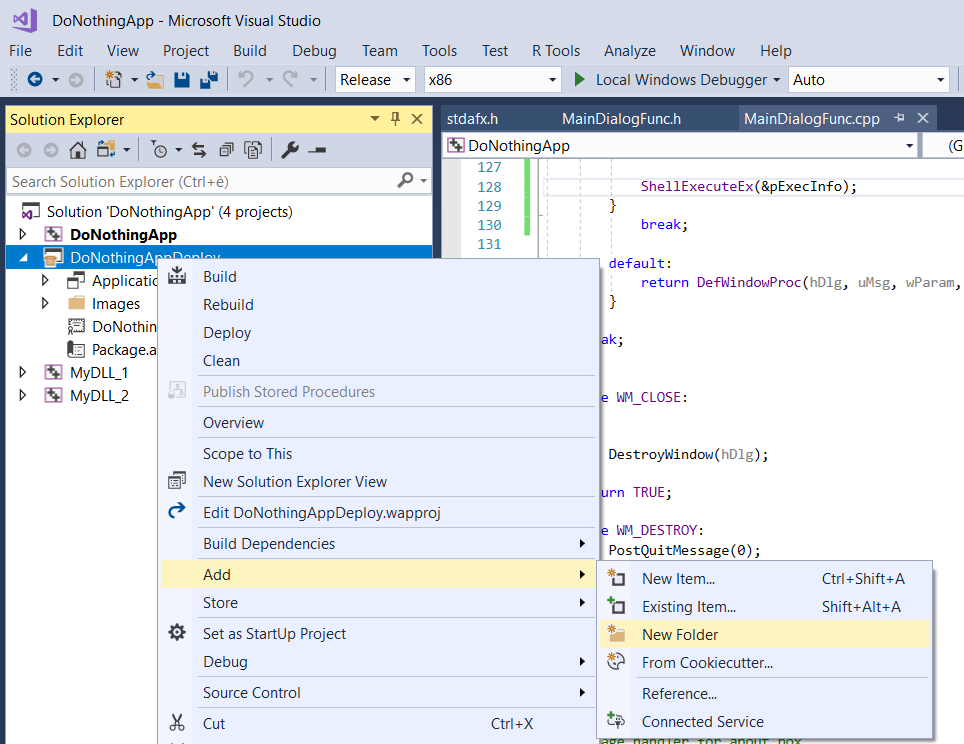The height and width of the screenshot is (744, 964).
Task: Pin the Solution Explorer panel with pushpin
Action: pyautogui.click(x=395, y=119)
